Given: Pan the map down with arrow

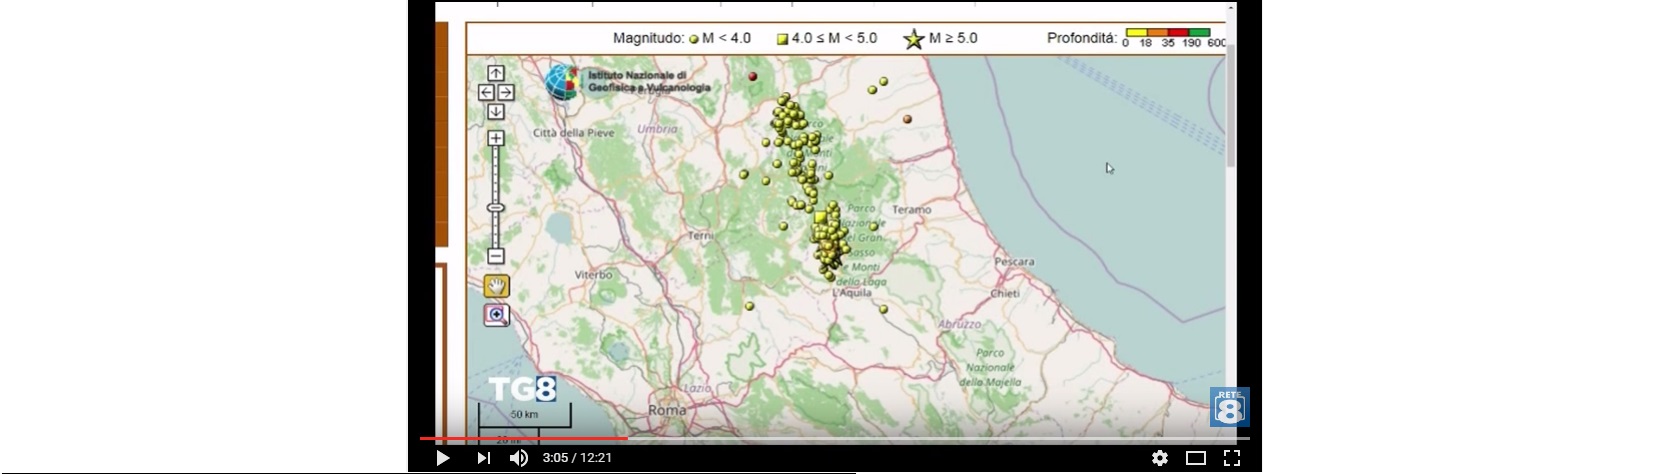Looking at the screenshot, I should (495, 111).
